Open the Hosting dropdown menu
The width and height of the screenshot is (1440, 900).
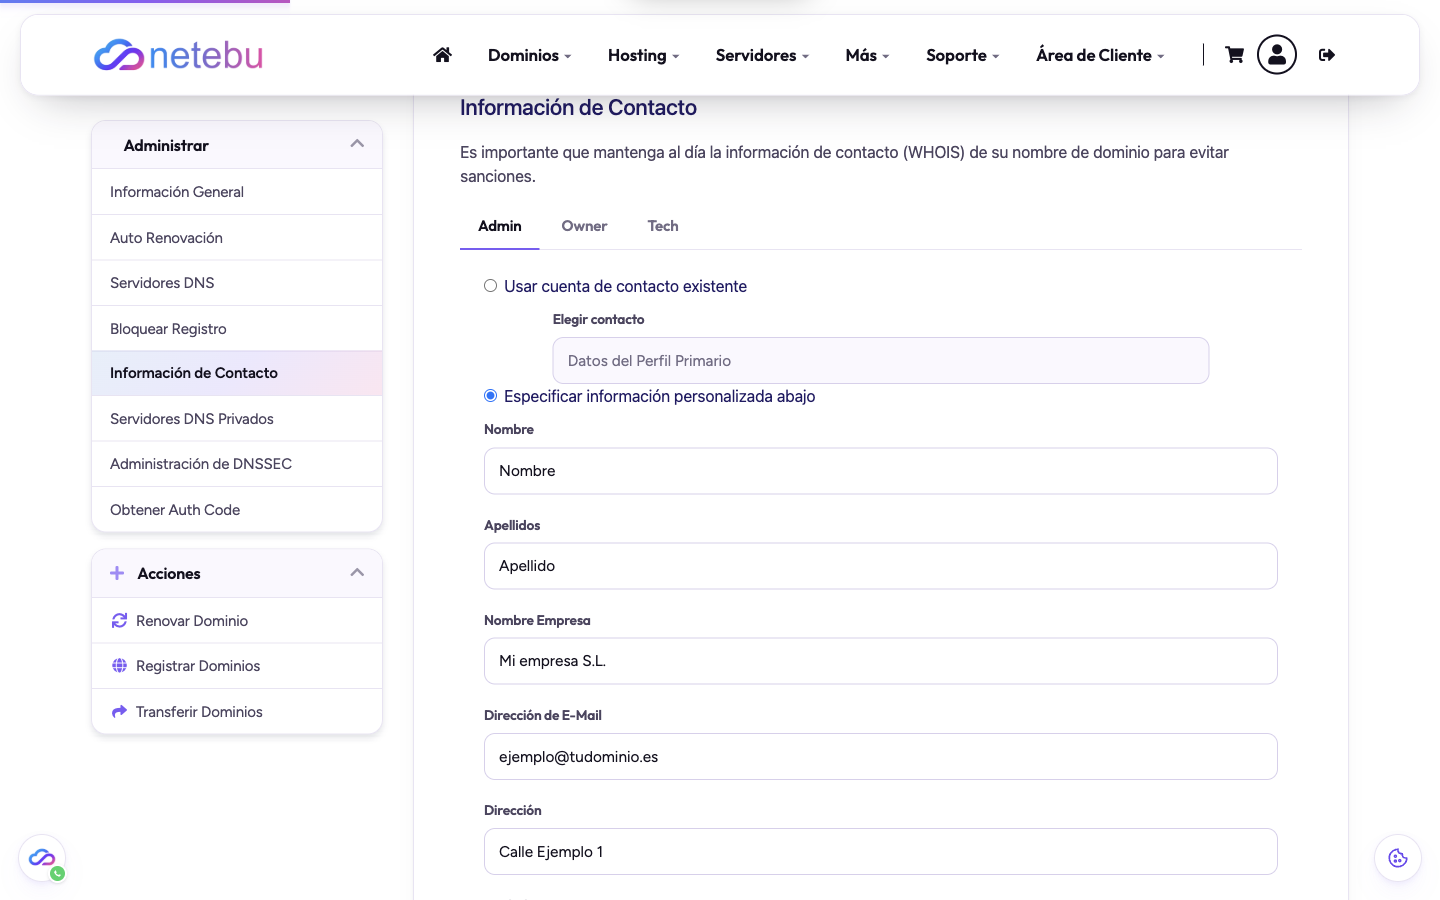[643, 55]
